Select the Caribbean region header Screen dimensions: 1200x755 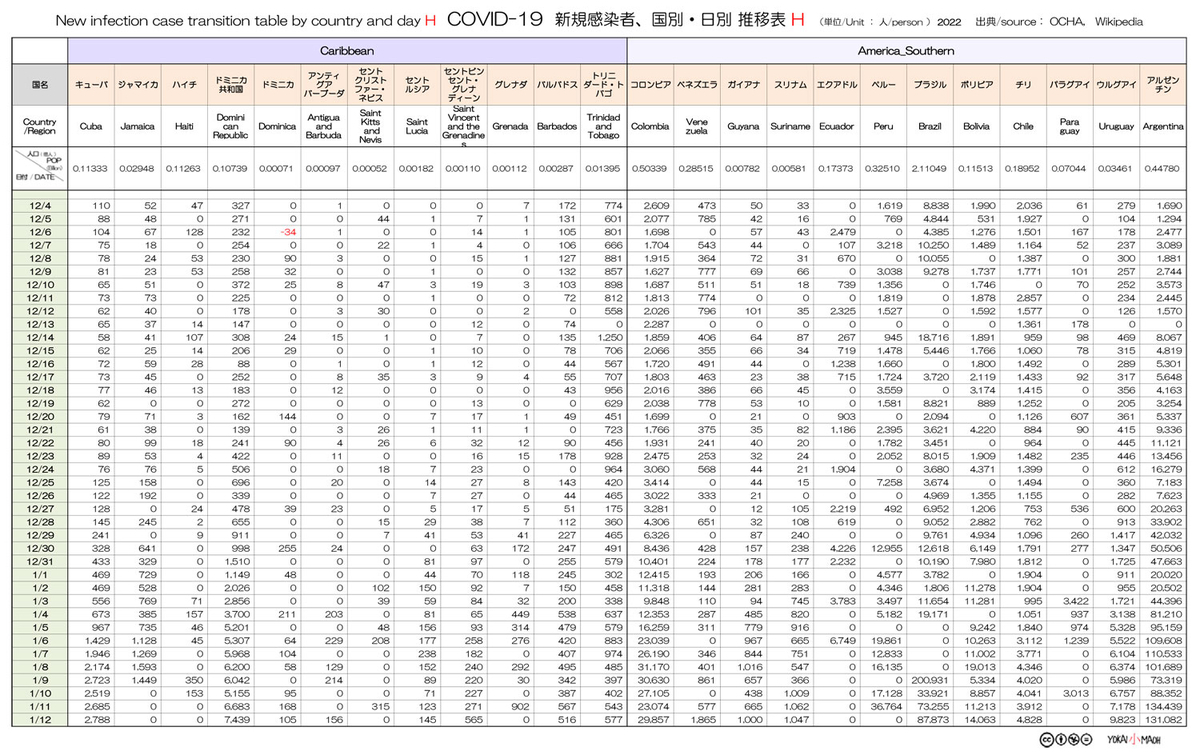[x=348, y=49]
